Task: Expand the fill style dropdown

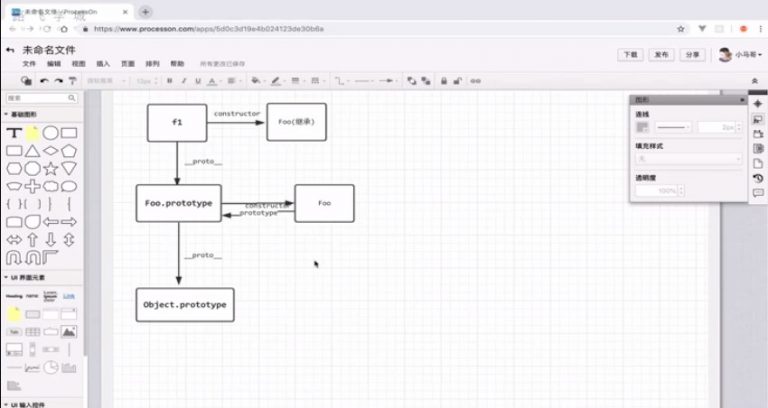Action: pos(689,158)
